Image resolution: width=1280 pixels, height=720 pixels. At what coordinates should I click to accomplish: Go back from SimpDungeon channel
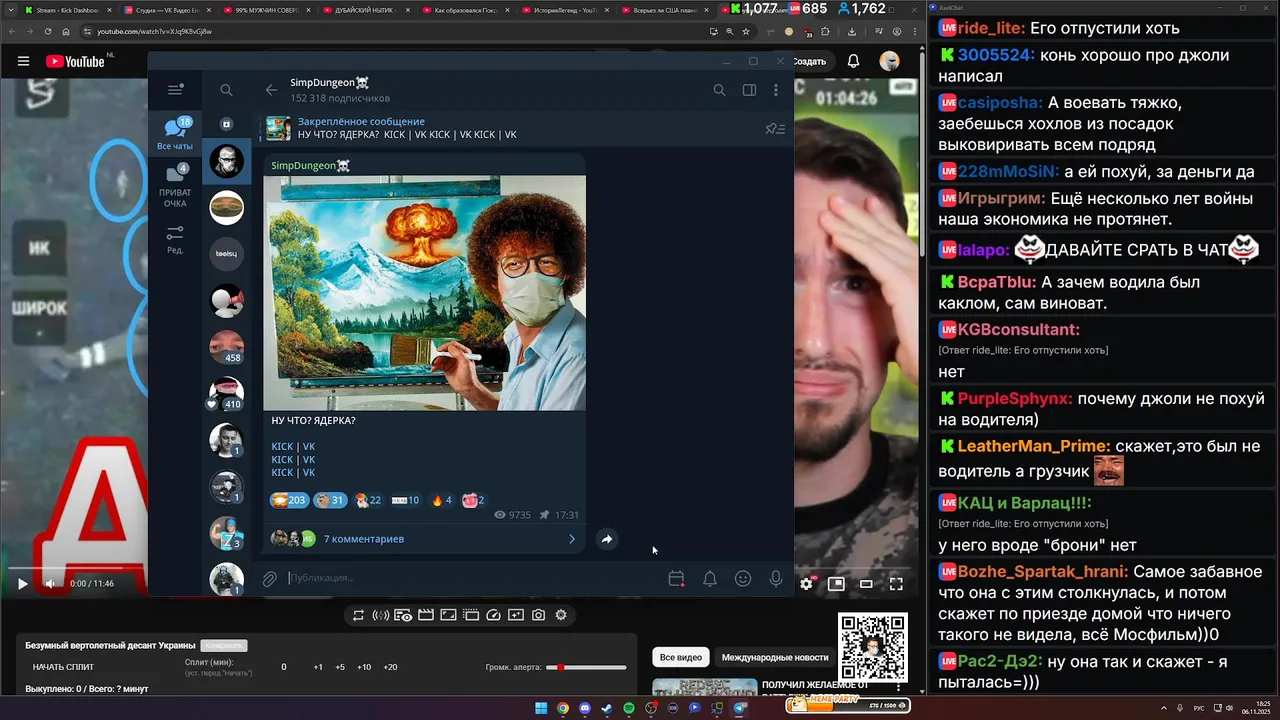271,90
